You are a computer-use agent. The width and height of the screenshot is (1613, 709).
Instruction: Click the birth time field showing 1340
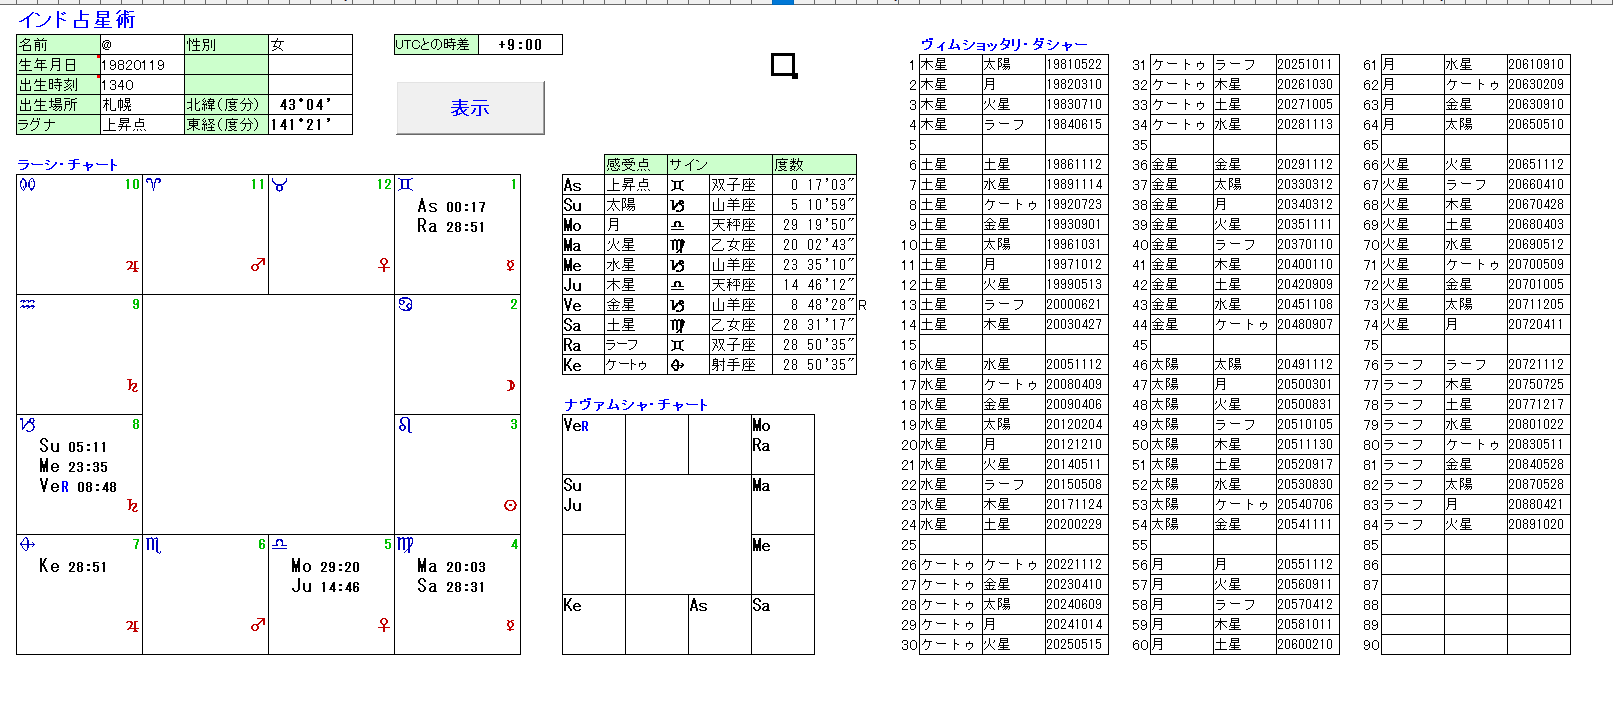141,85
